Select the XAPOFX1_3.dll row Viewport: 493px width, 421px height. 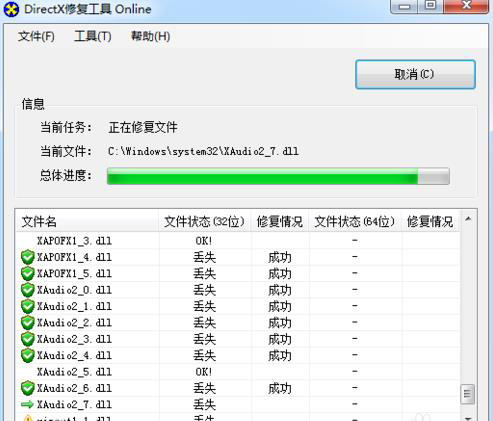pos(238,241)
